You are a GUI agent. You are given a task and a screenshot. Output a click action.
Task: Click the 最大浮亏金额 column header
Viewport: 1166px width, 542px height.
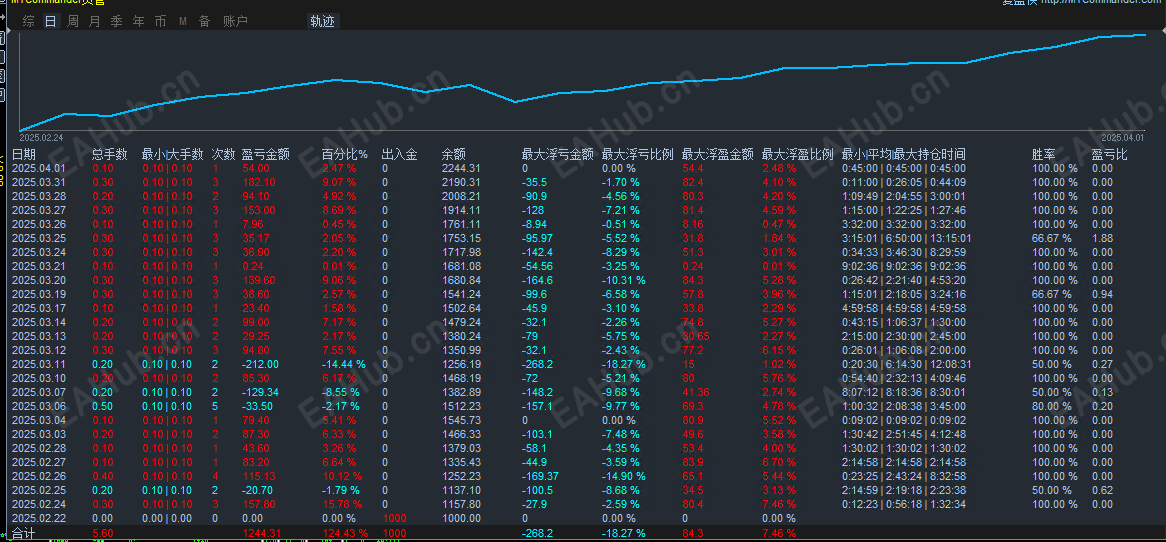click(x=558, y=155)
